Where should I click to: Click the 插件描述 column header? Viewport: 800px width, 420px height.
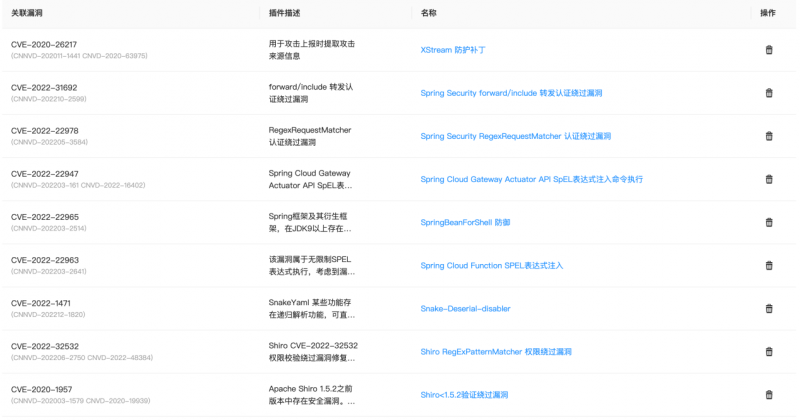(x=285, y=13)
